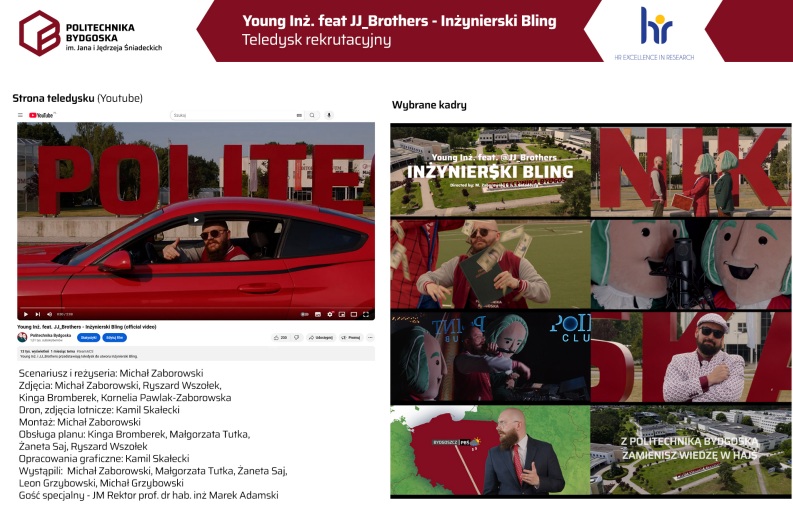This screenshot has width=793, height=528.
Task: Open the miniplayer
Action: 341,314
